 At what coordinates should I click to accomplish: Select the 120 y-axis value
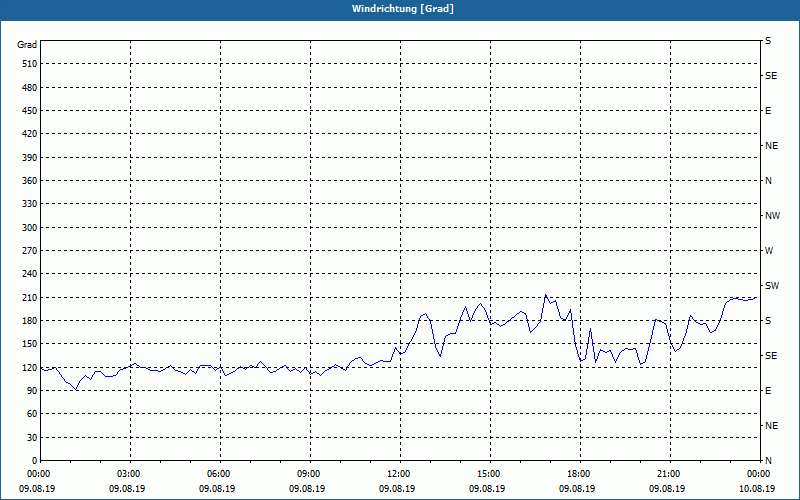(30, 367)
